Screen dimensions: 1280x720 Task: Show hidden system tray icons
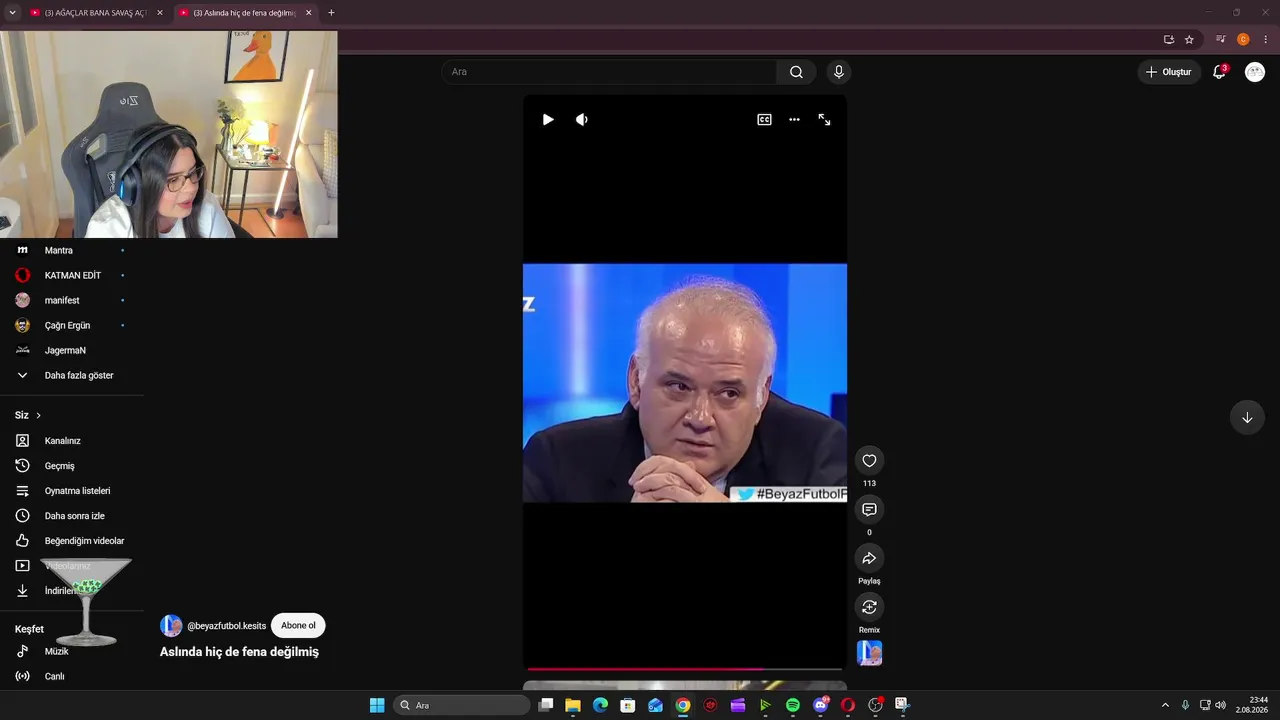(x=1165, y=705)
